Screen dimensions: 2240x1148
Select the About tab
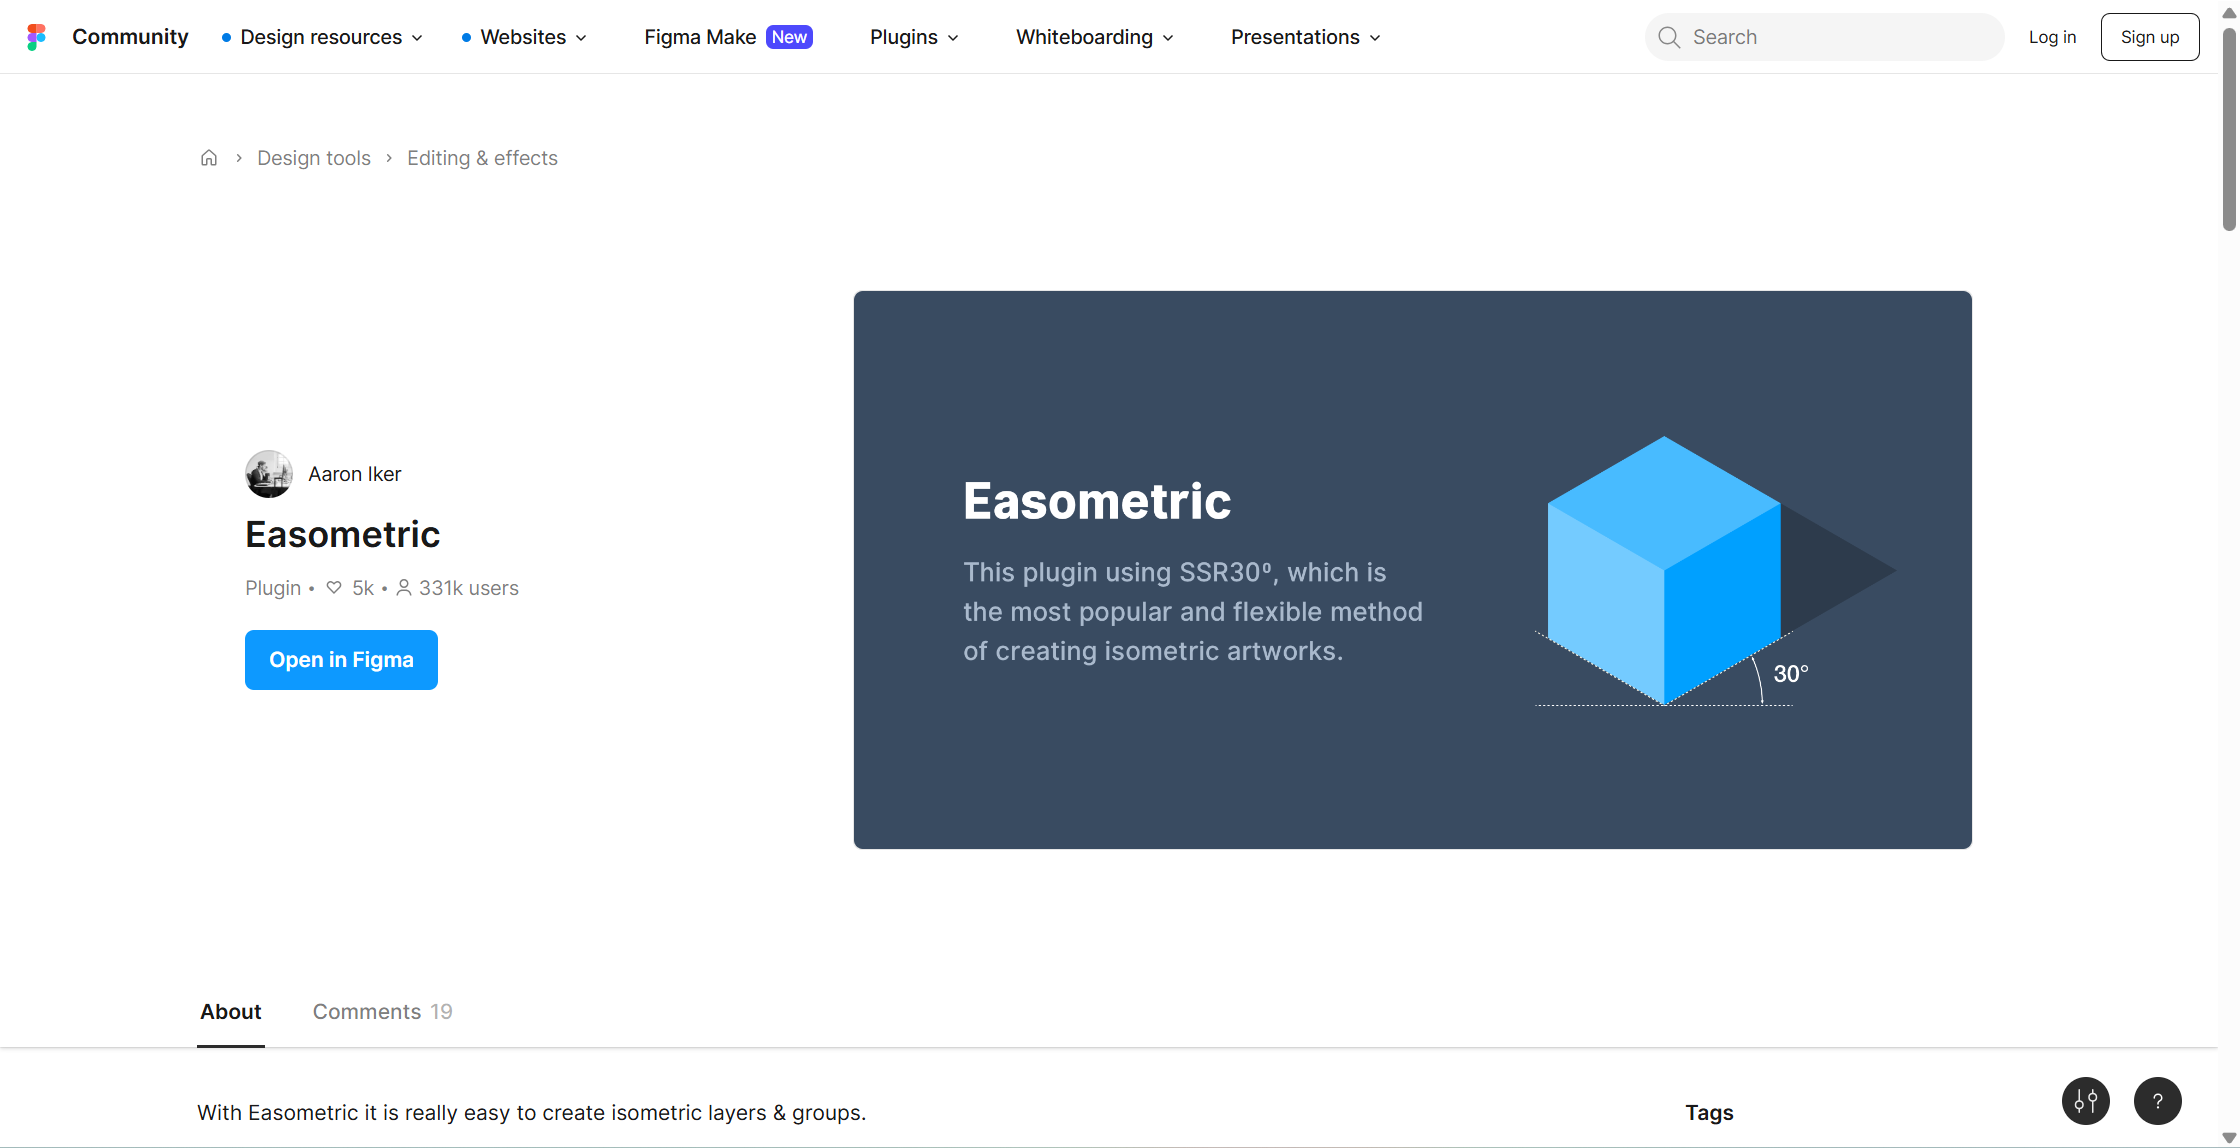coord(231,1012)
